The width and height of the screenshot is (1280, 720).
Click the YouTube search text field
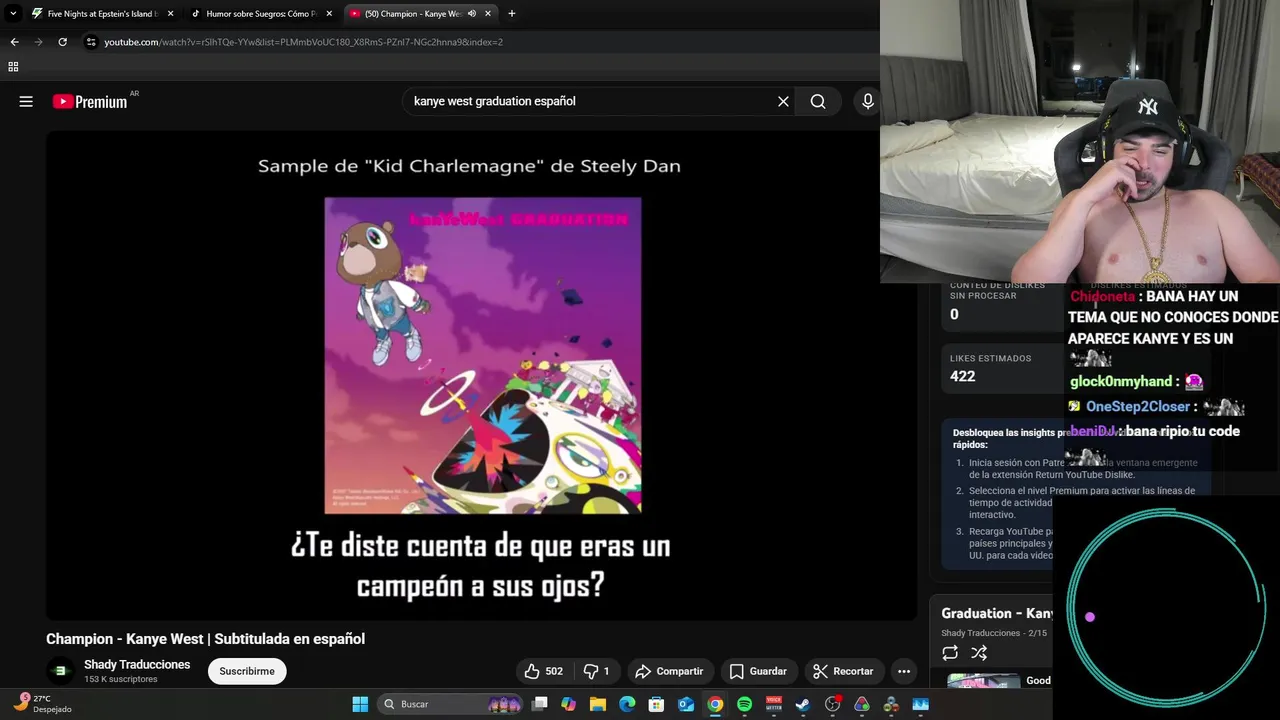(590, 101)
